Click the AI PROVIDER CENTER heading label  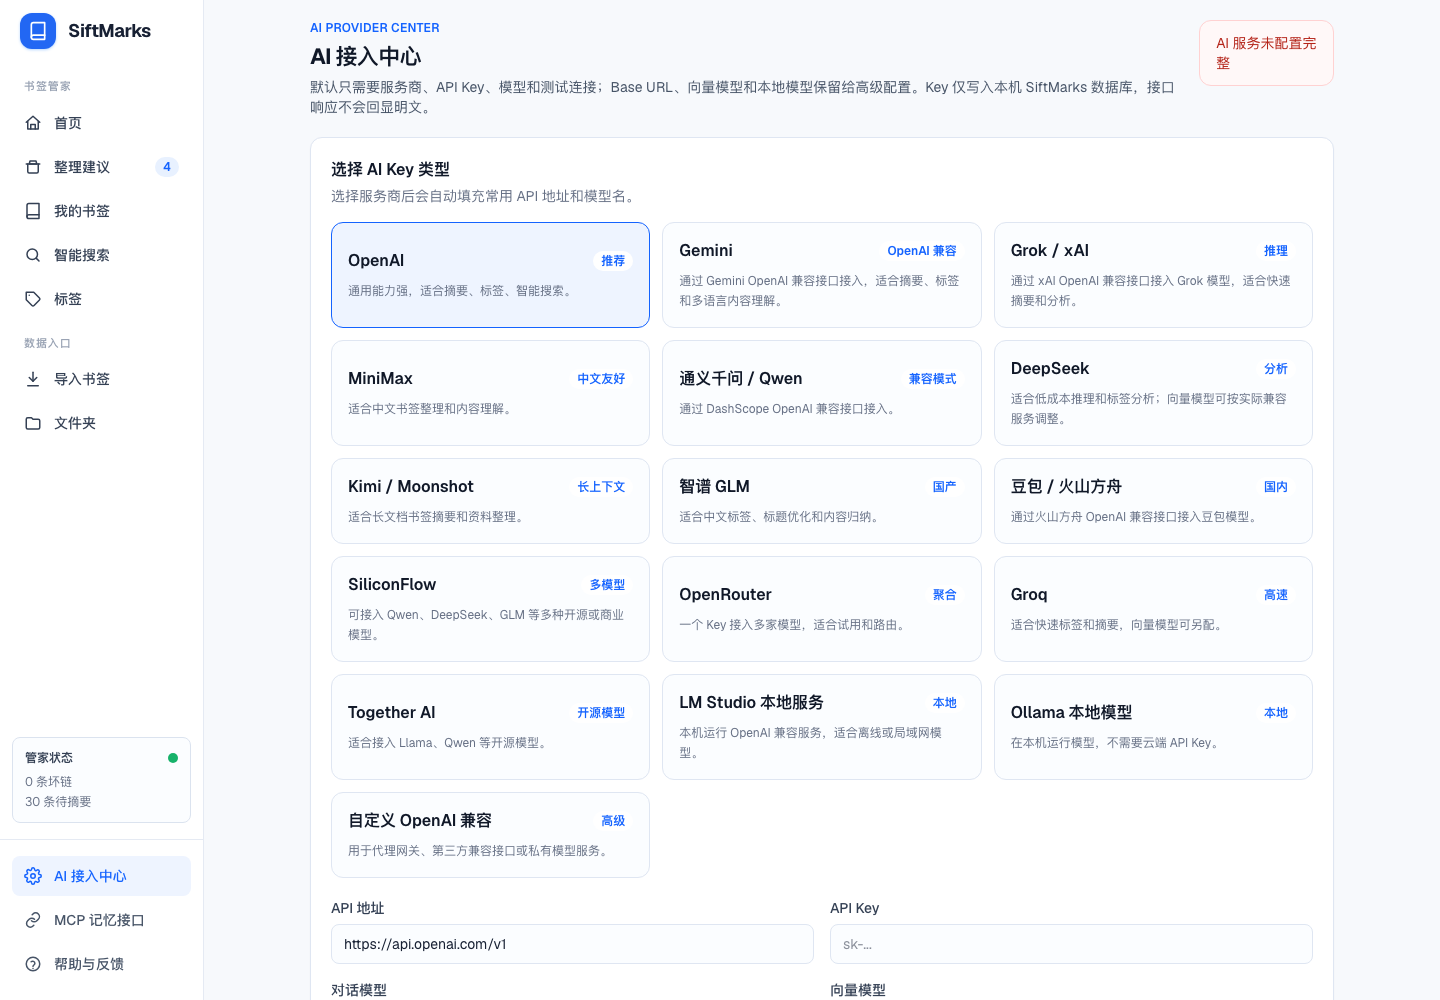click(375, 28)
